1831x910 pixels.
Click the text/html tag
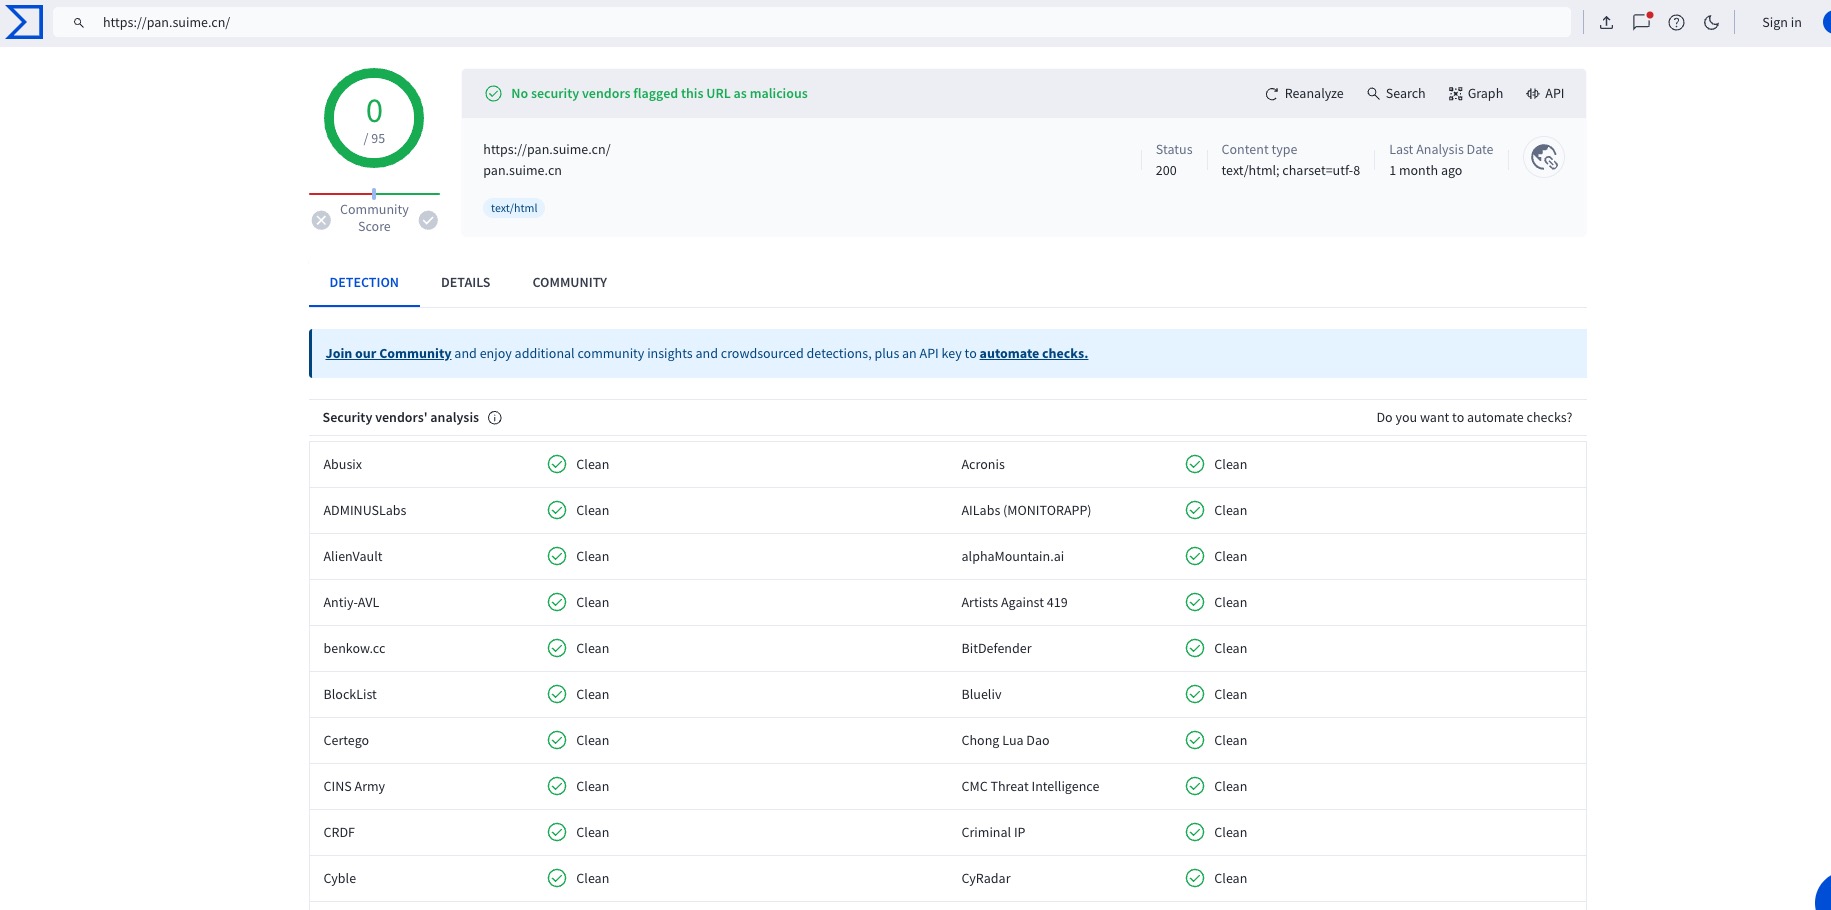coord(514,208)
